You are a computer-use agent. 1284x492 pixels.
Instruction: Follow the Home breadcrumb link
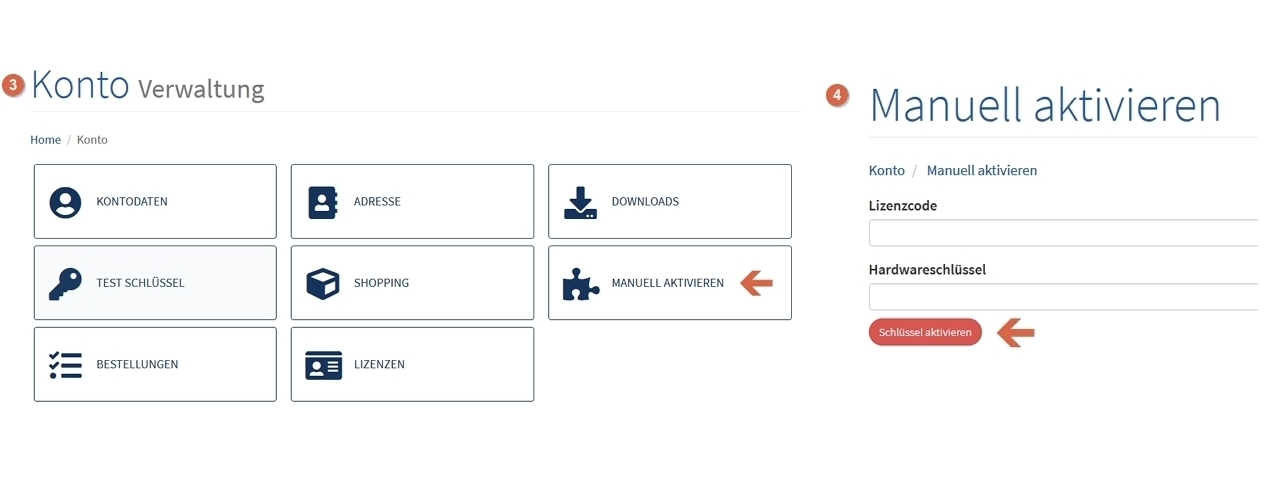coord(45,140)
